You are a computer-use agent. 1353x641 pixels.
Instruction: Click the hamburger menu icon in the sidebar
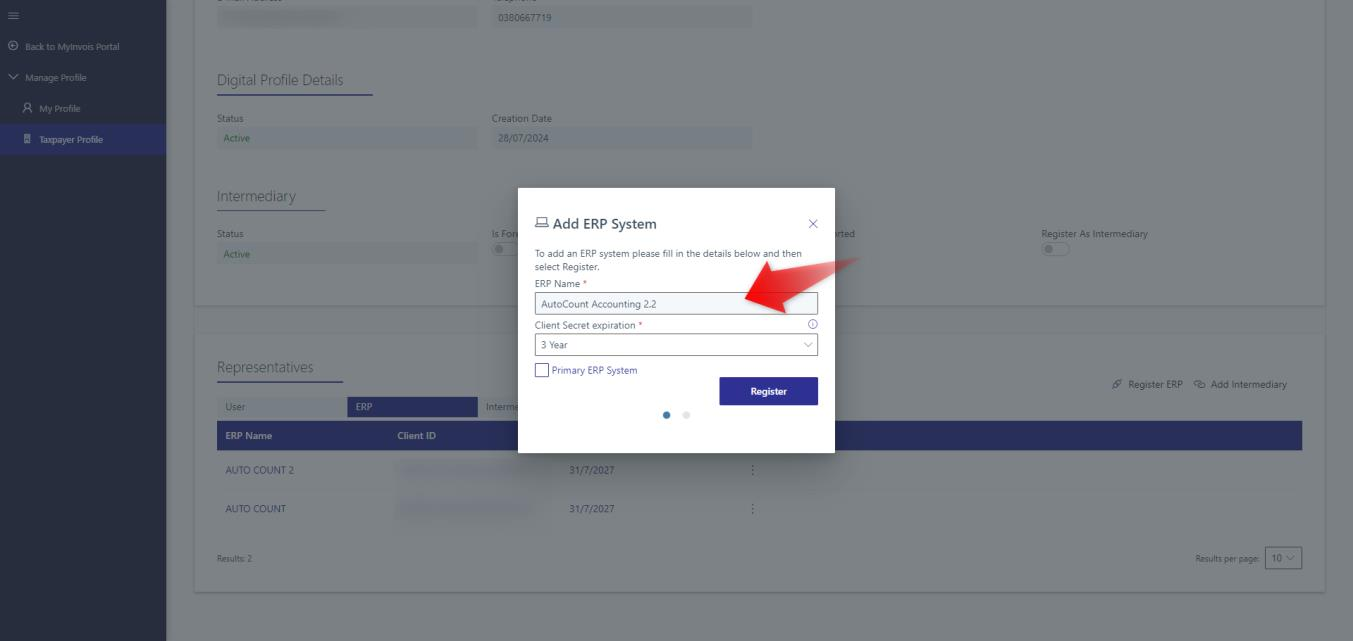[x=12, y=13]
